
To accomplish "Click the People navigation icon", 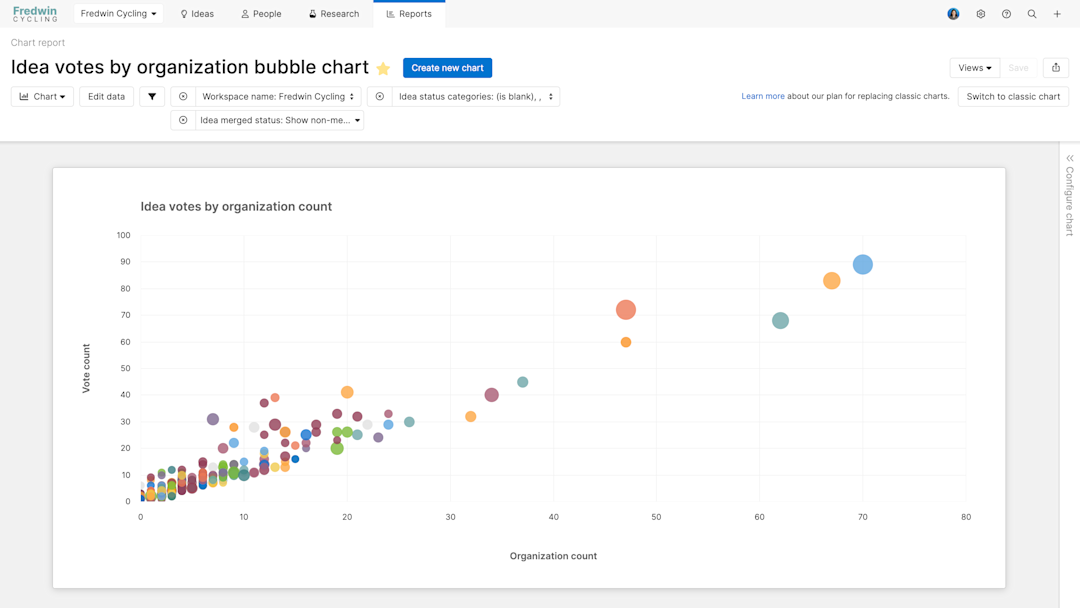I will [260, 14].
